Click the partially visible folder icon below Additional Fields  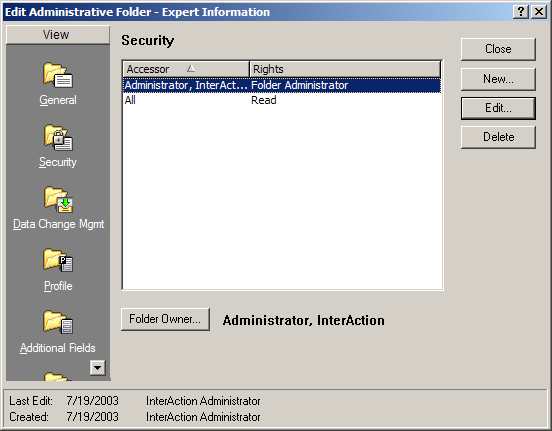coord(56,376)
